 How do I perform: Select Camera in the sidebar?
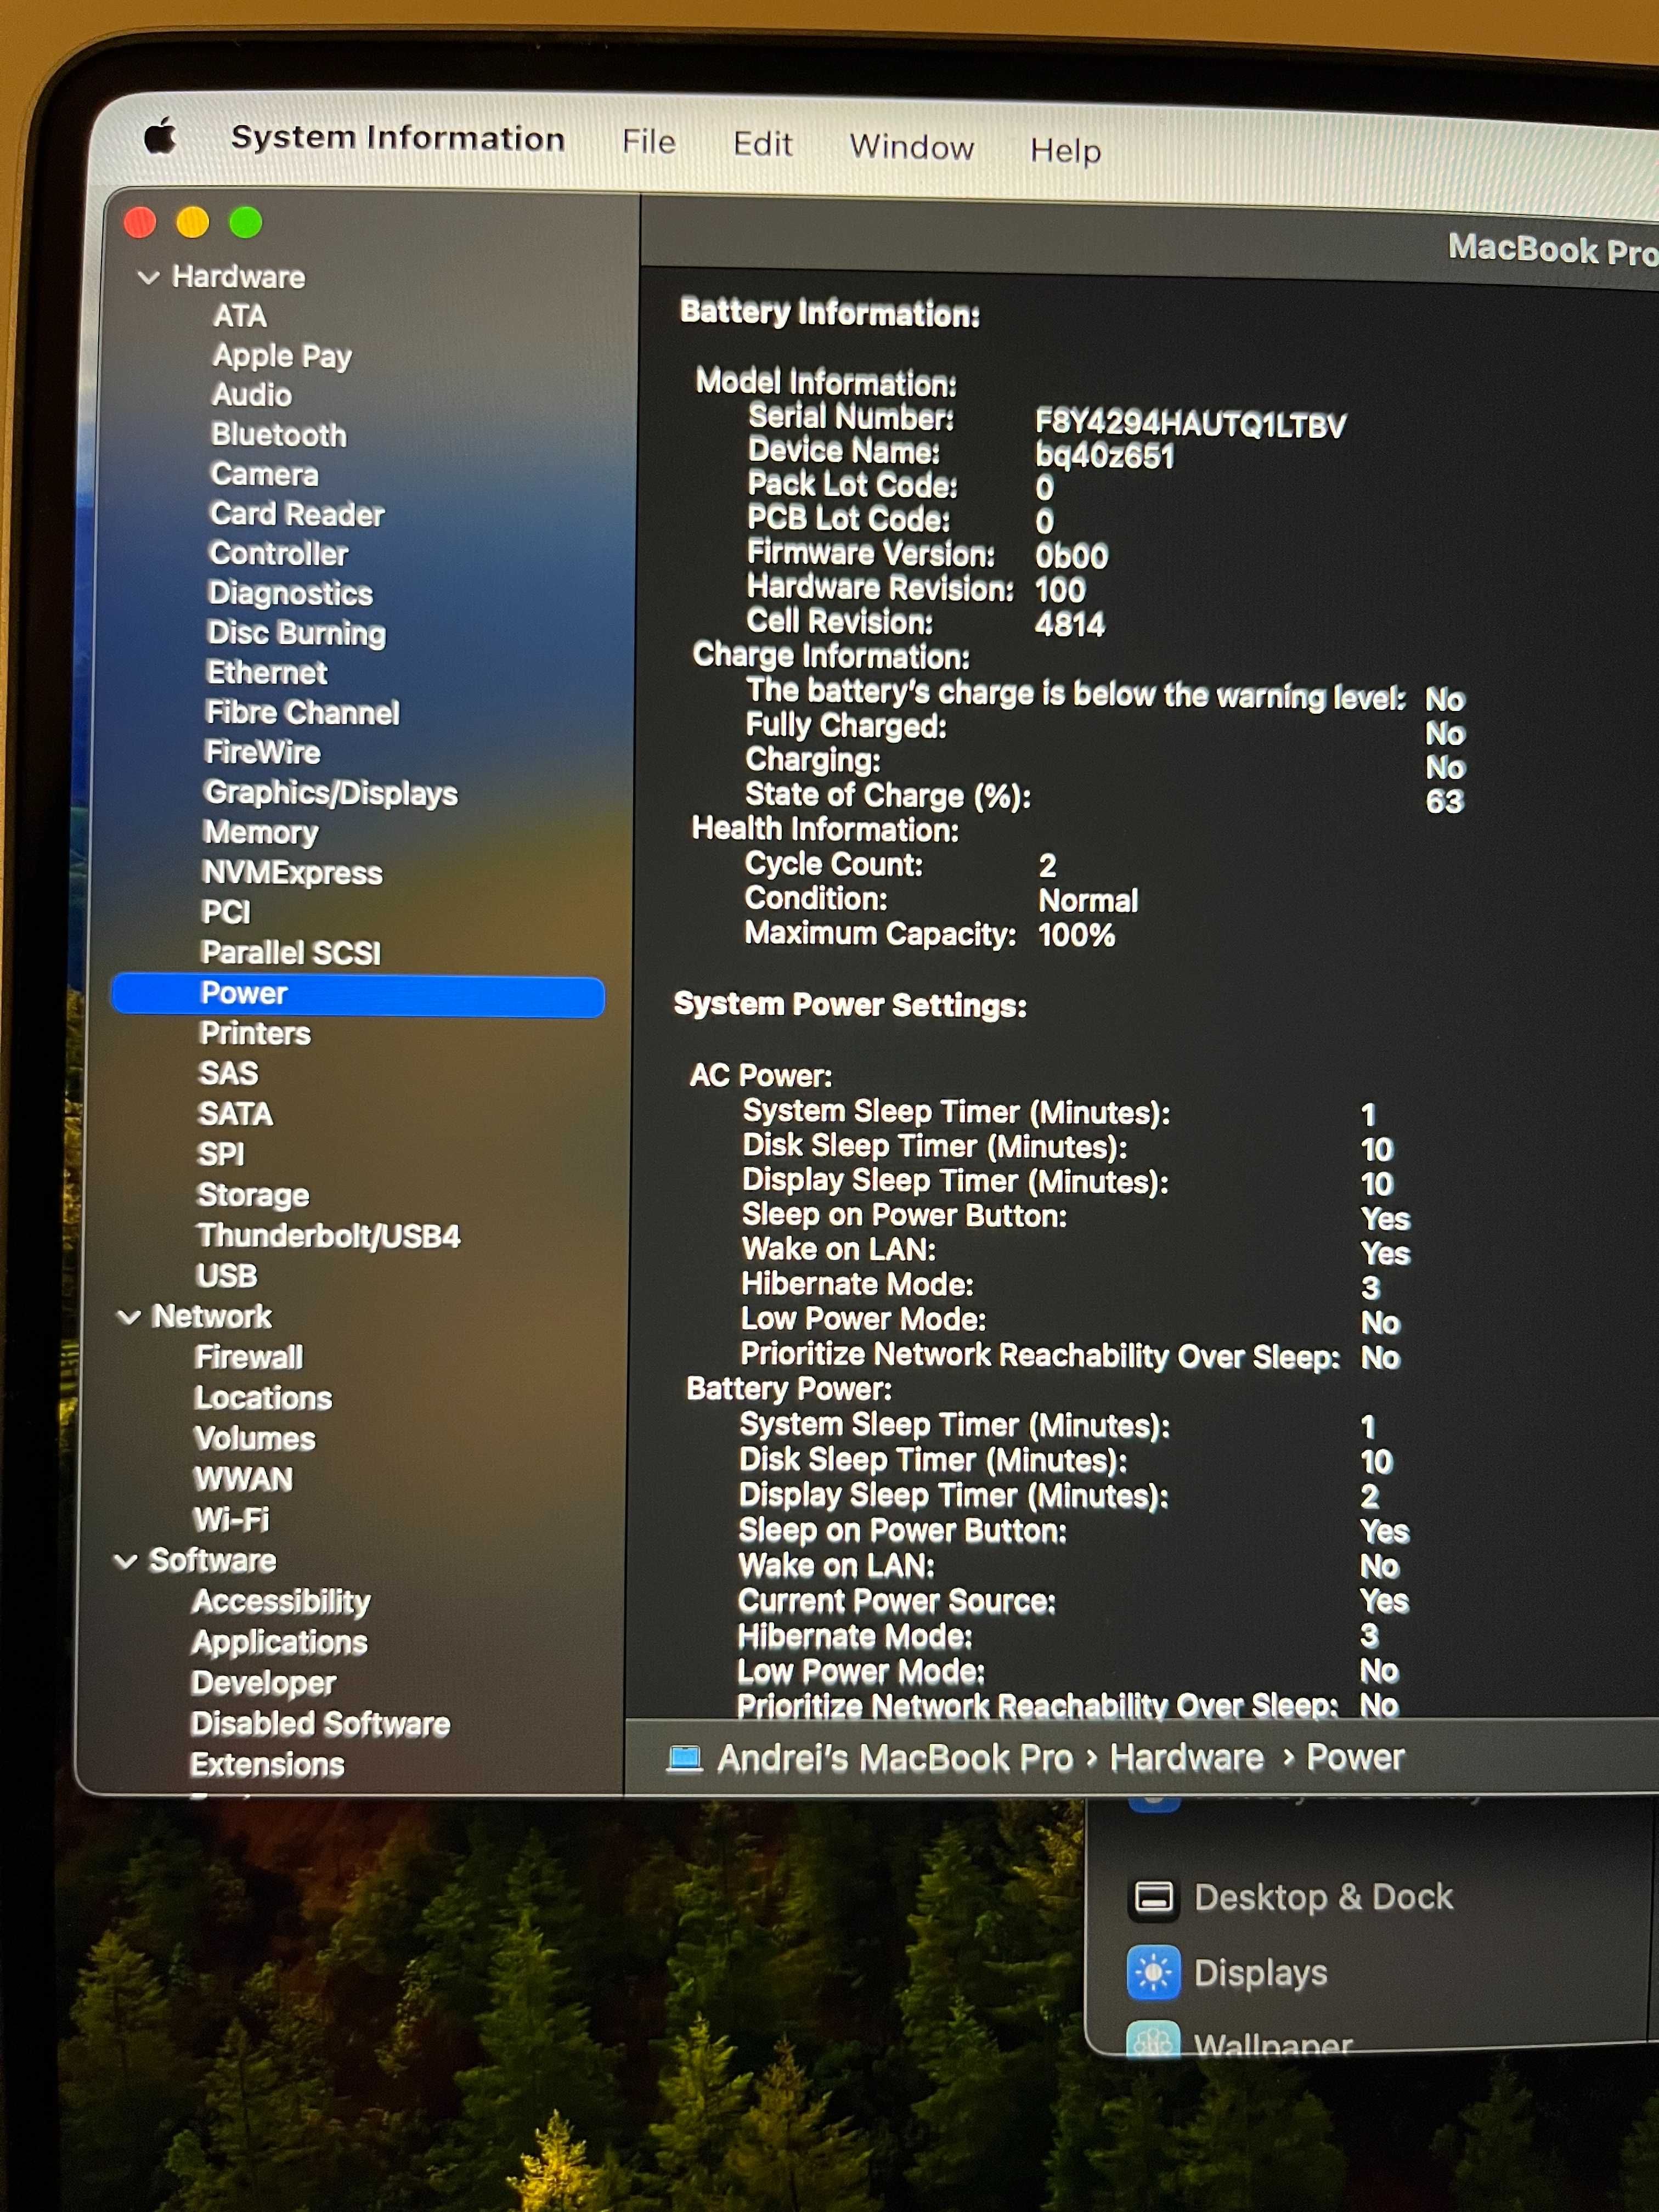[264, 474]
